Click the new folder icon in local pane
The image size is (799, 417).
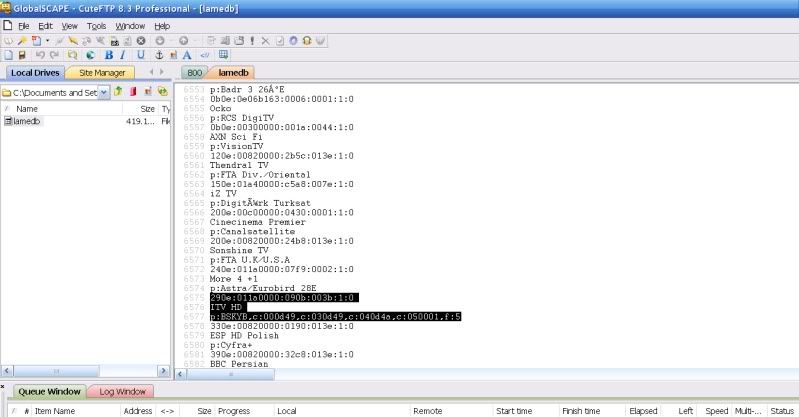pos(148,92)
